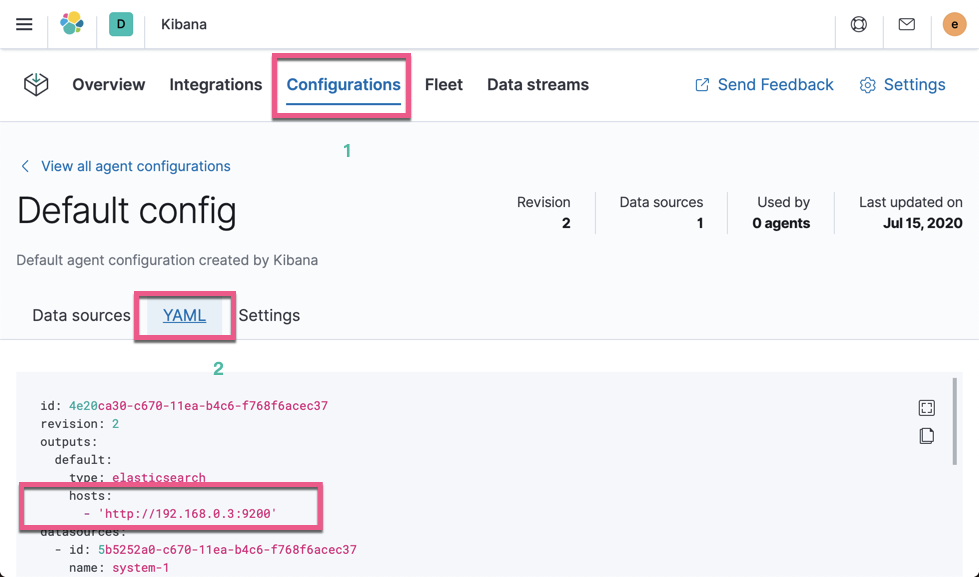The height and width of the screenshot is (577, 979).
Task: Copy the YAML configuration
Action: click(x=926, y=436)
